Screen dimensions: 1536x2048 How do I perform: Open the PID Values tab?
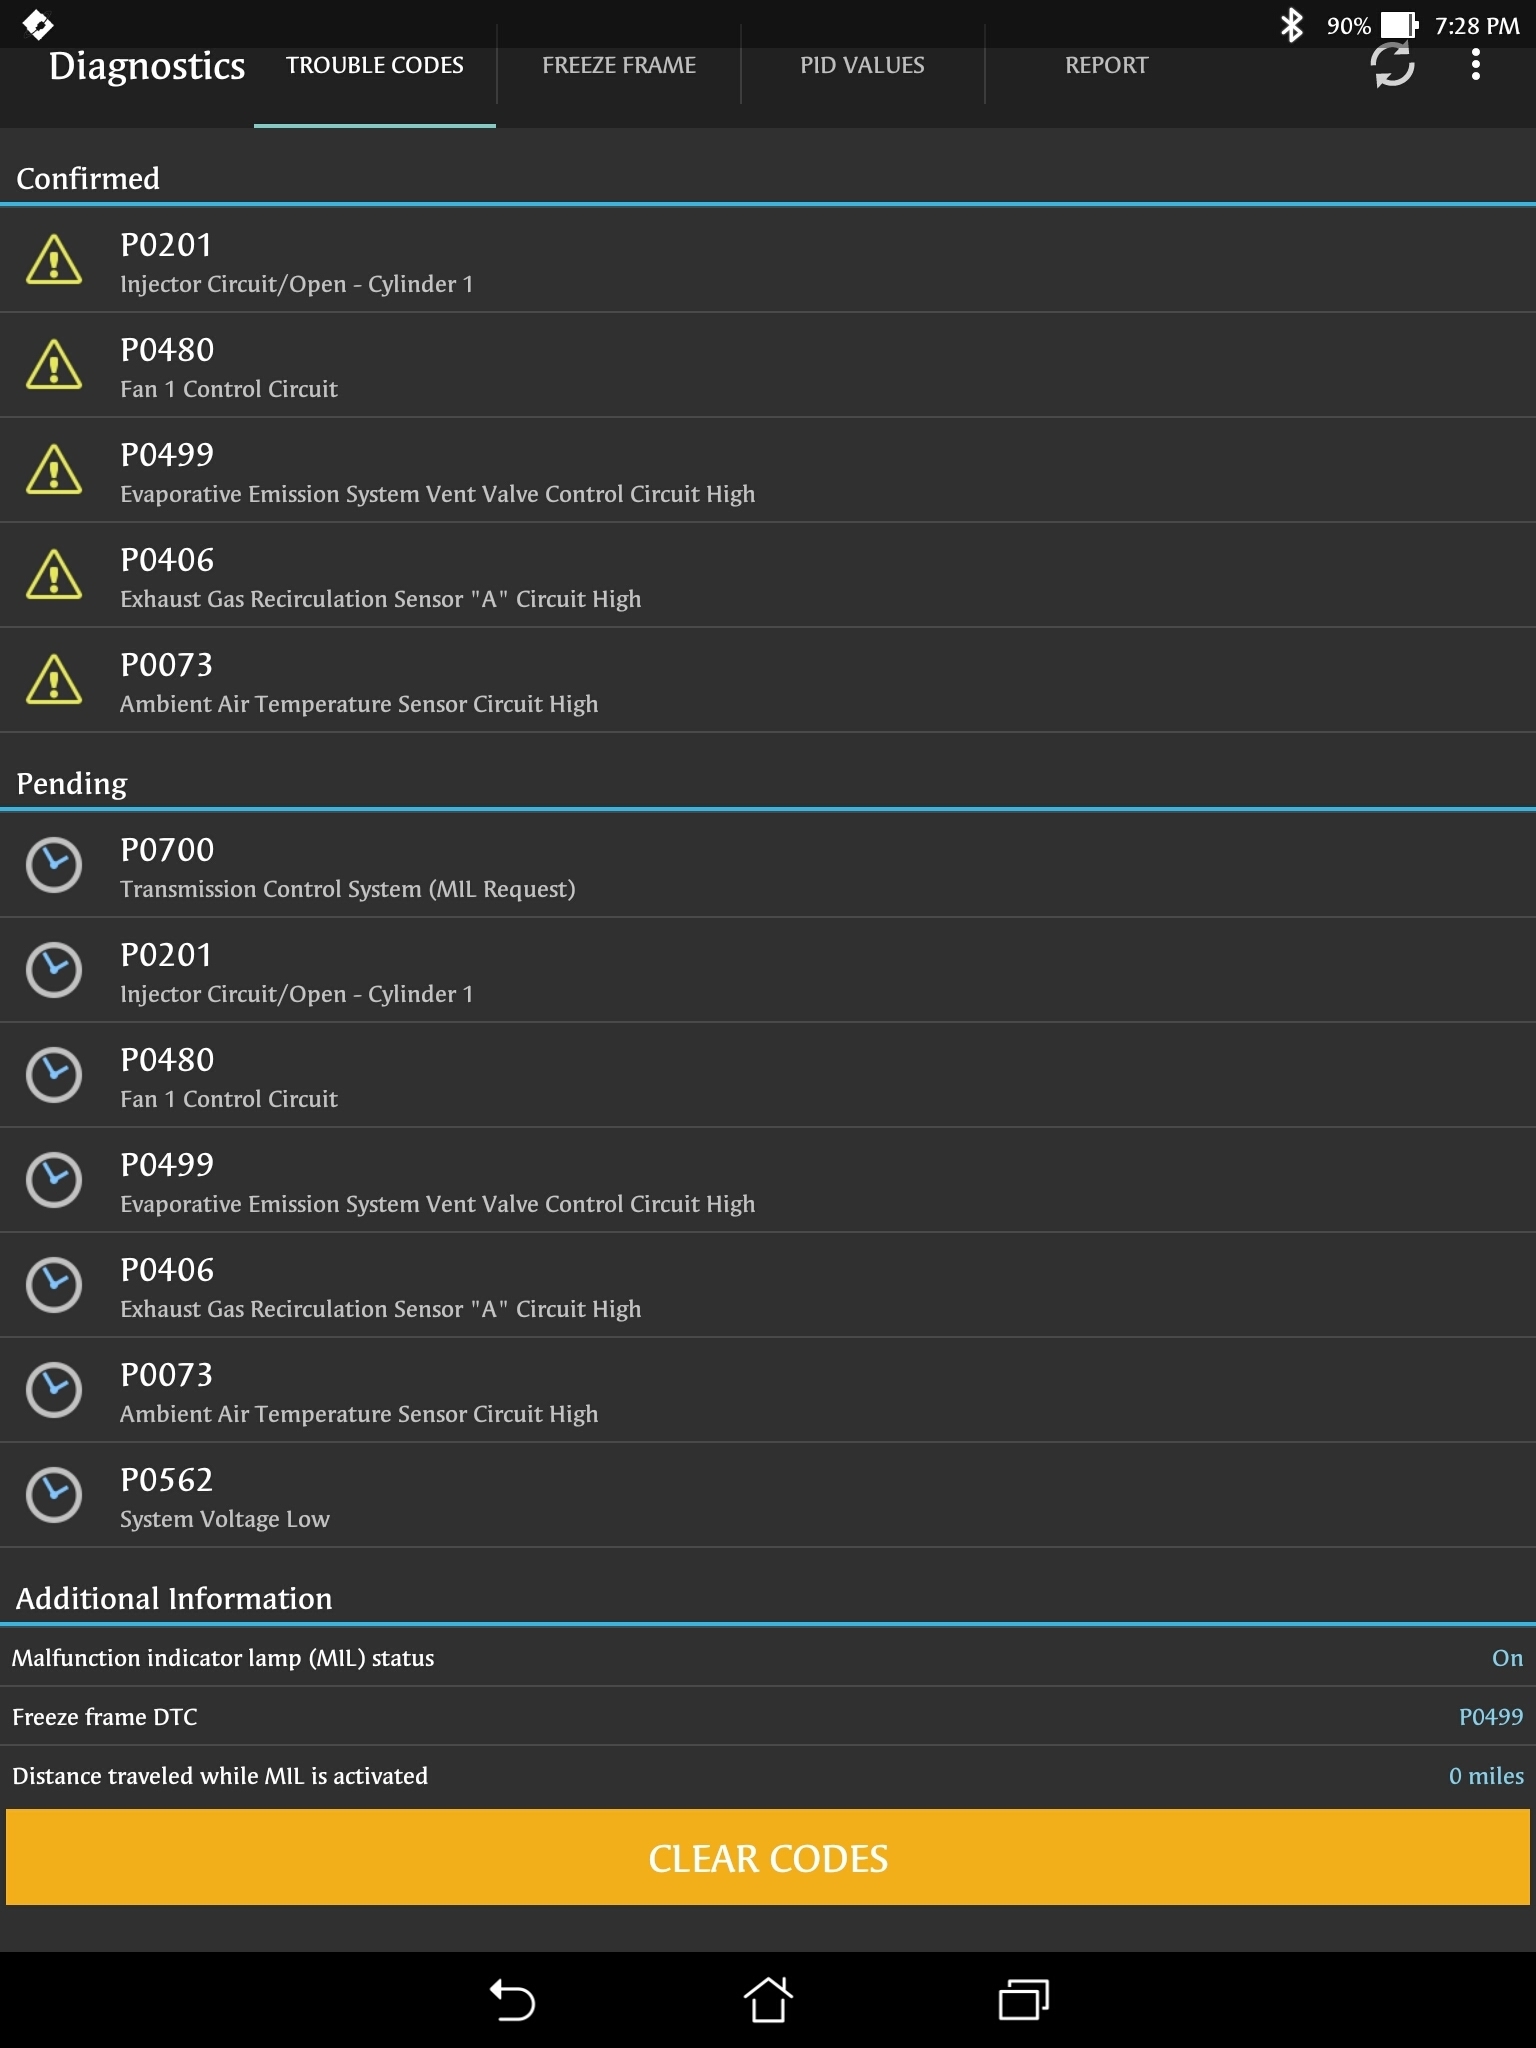click(862, 66)
